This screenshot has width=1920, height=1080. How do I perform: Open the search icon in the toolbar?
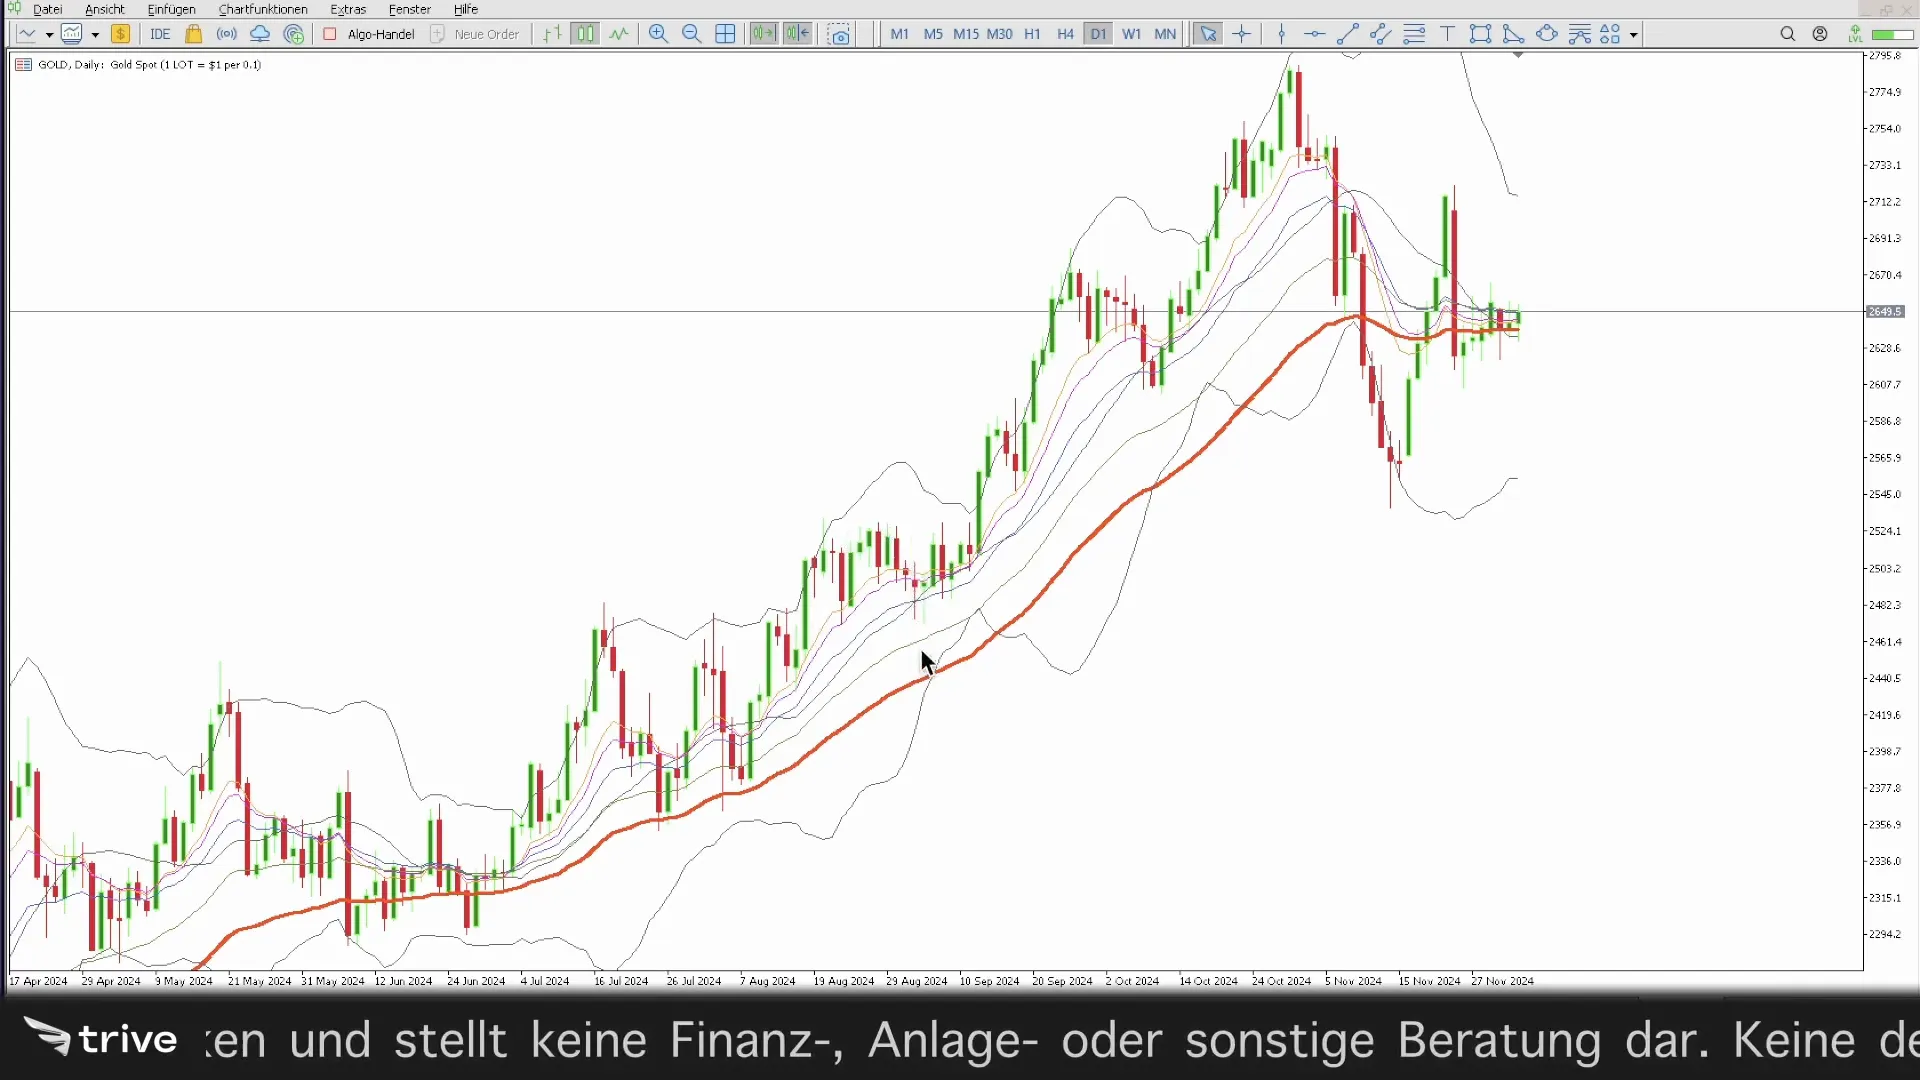pyautogui.click(x=1789, y=33)
